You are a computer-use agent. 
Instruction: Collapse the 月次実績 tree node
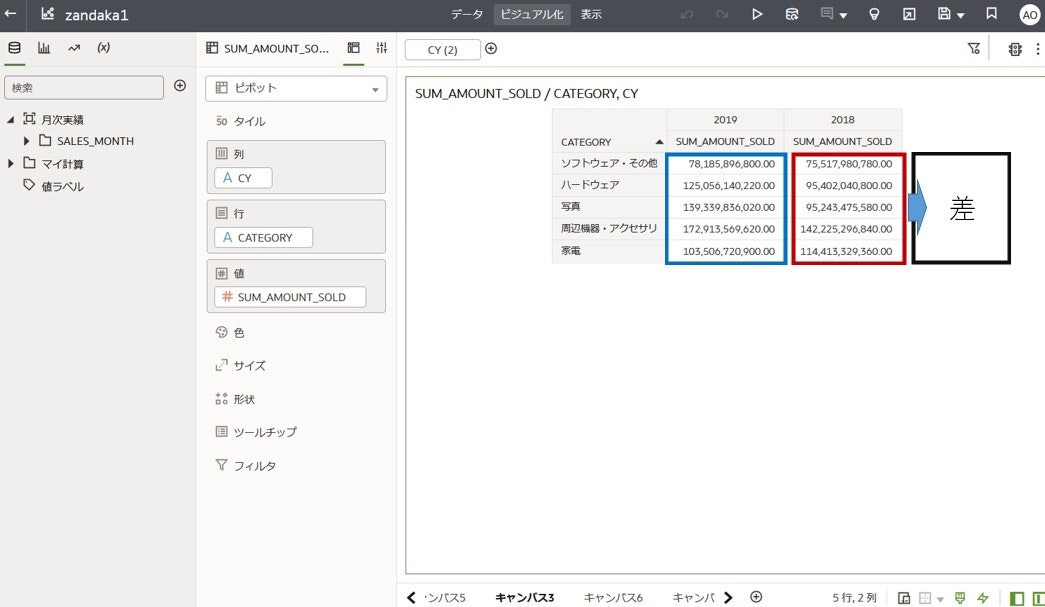11,120
